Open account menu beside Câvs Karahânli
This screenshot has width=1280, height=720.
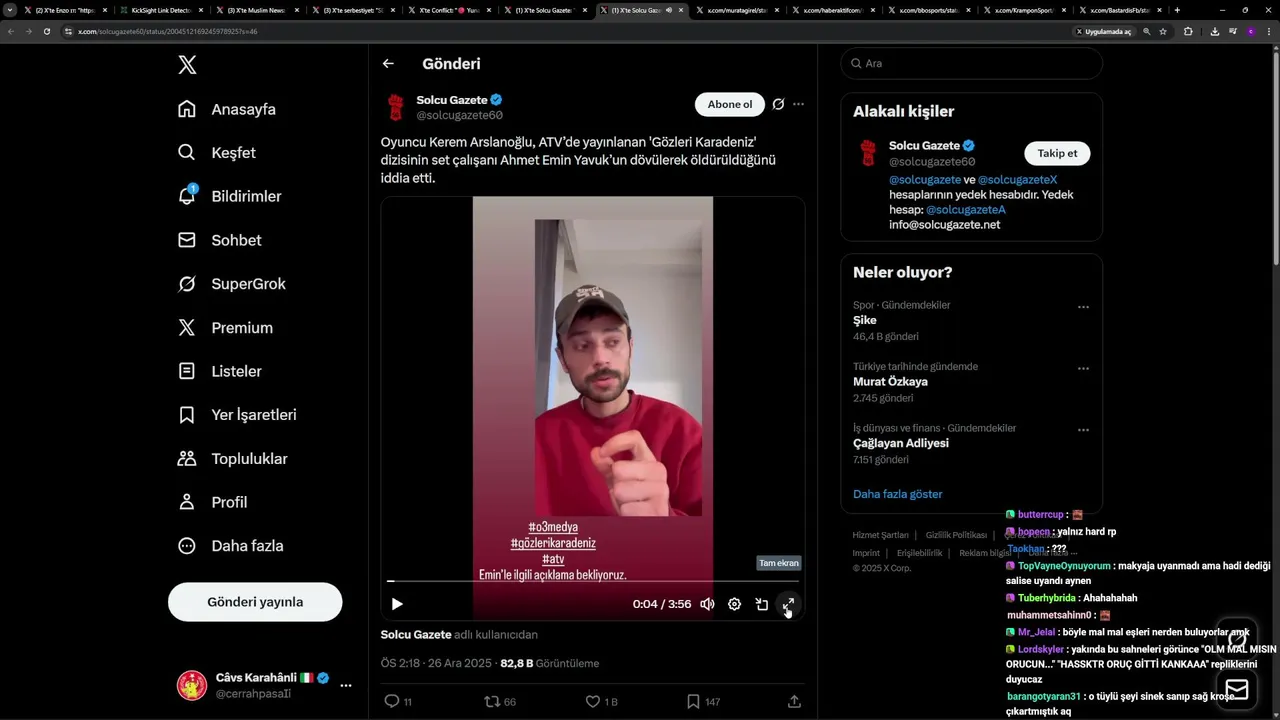click(346, 685)
